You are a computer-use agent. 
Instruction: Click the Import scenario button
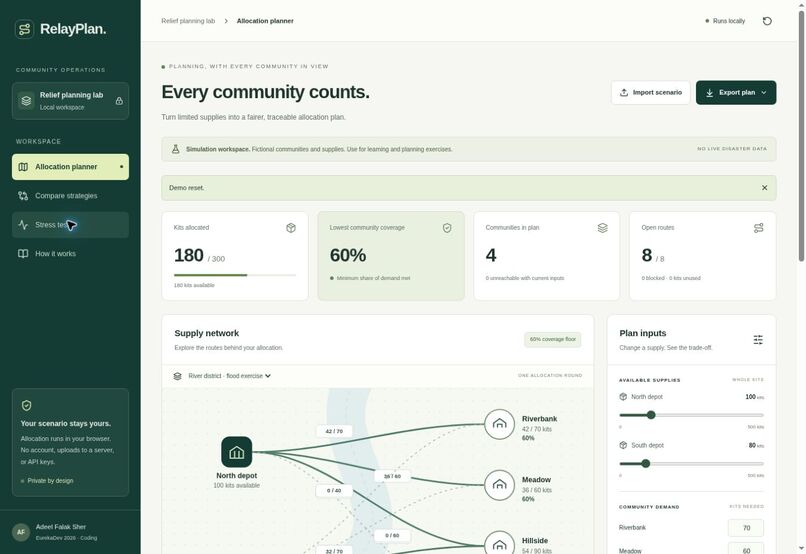[x=651, y=93]
